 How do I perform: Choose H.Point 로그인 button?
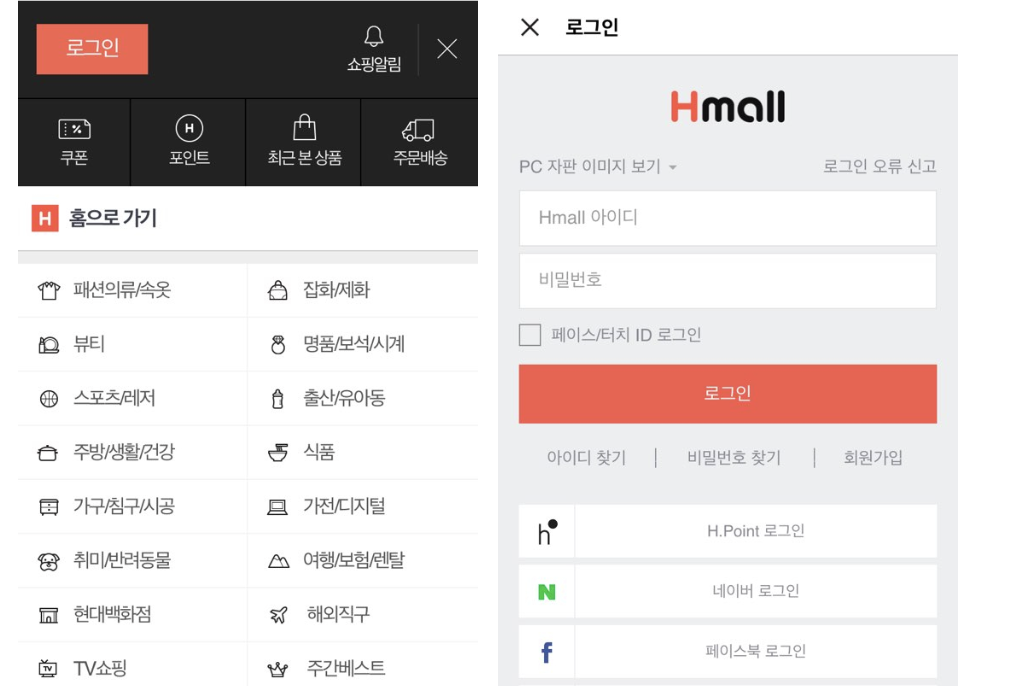coord(756,531)
